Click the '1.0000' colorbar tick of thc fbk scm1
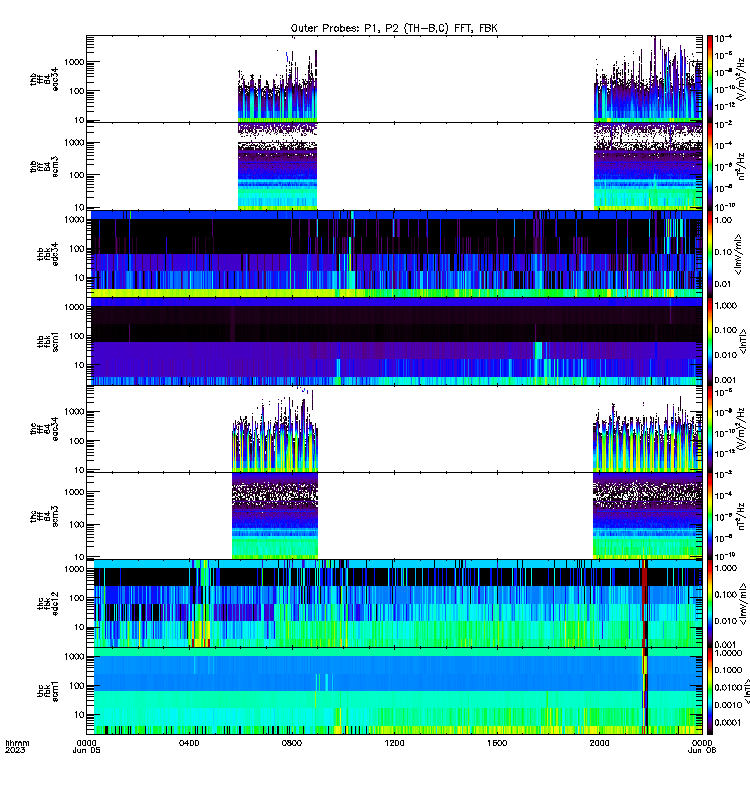 (728, 653)
